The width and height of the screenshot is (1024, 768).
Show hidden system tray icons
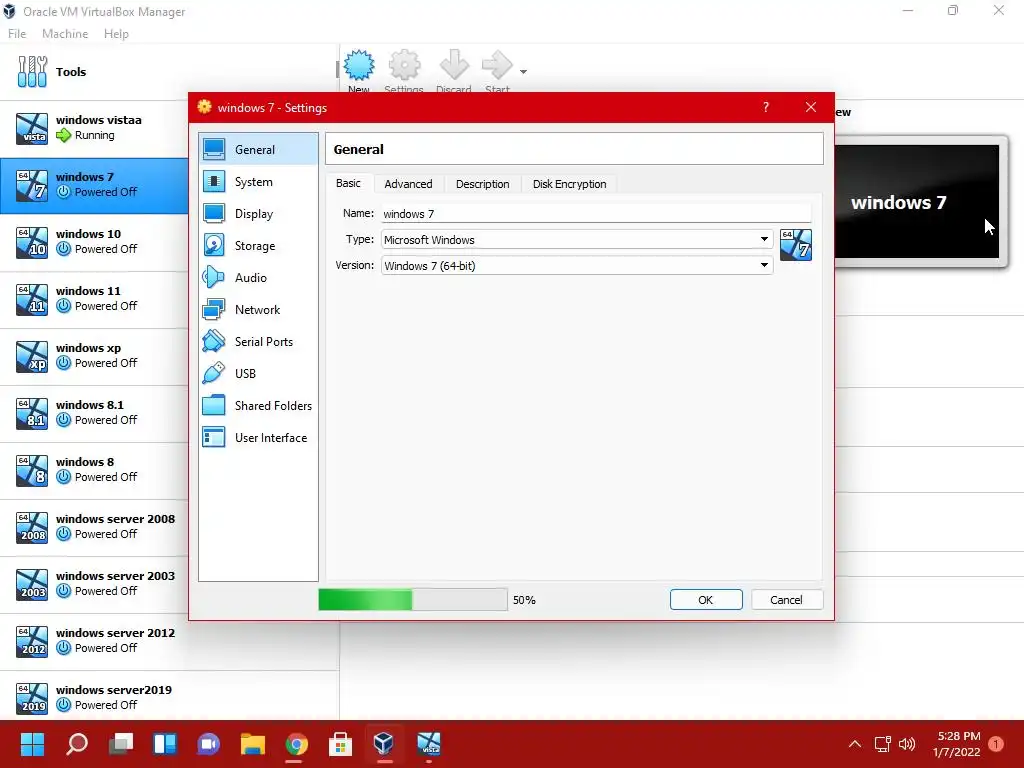pos(854,743)
